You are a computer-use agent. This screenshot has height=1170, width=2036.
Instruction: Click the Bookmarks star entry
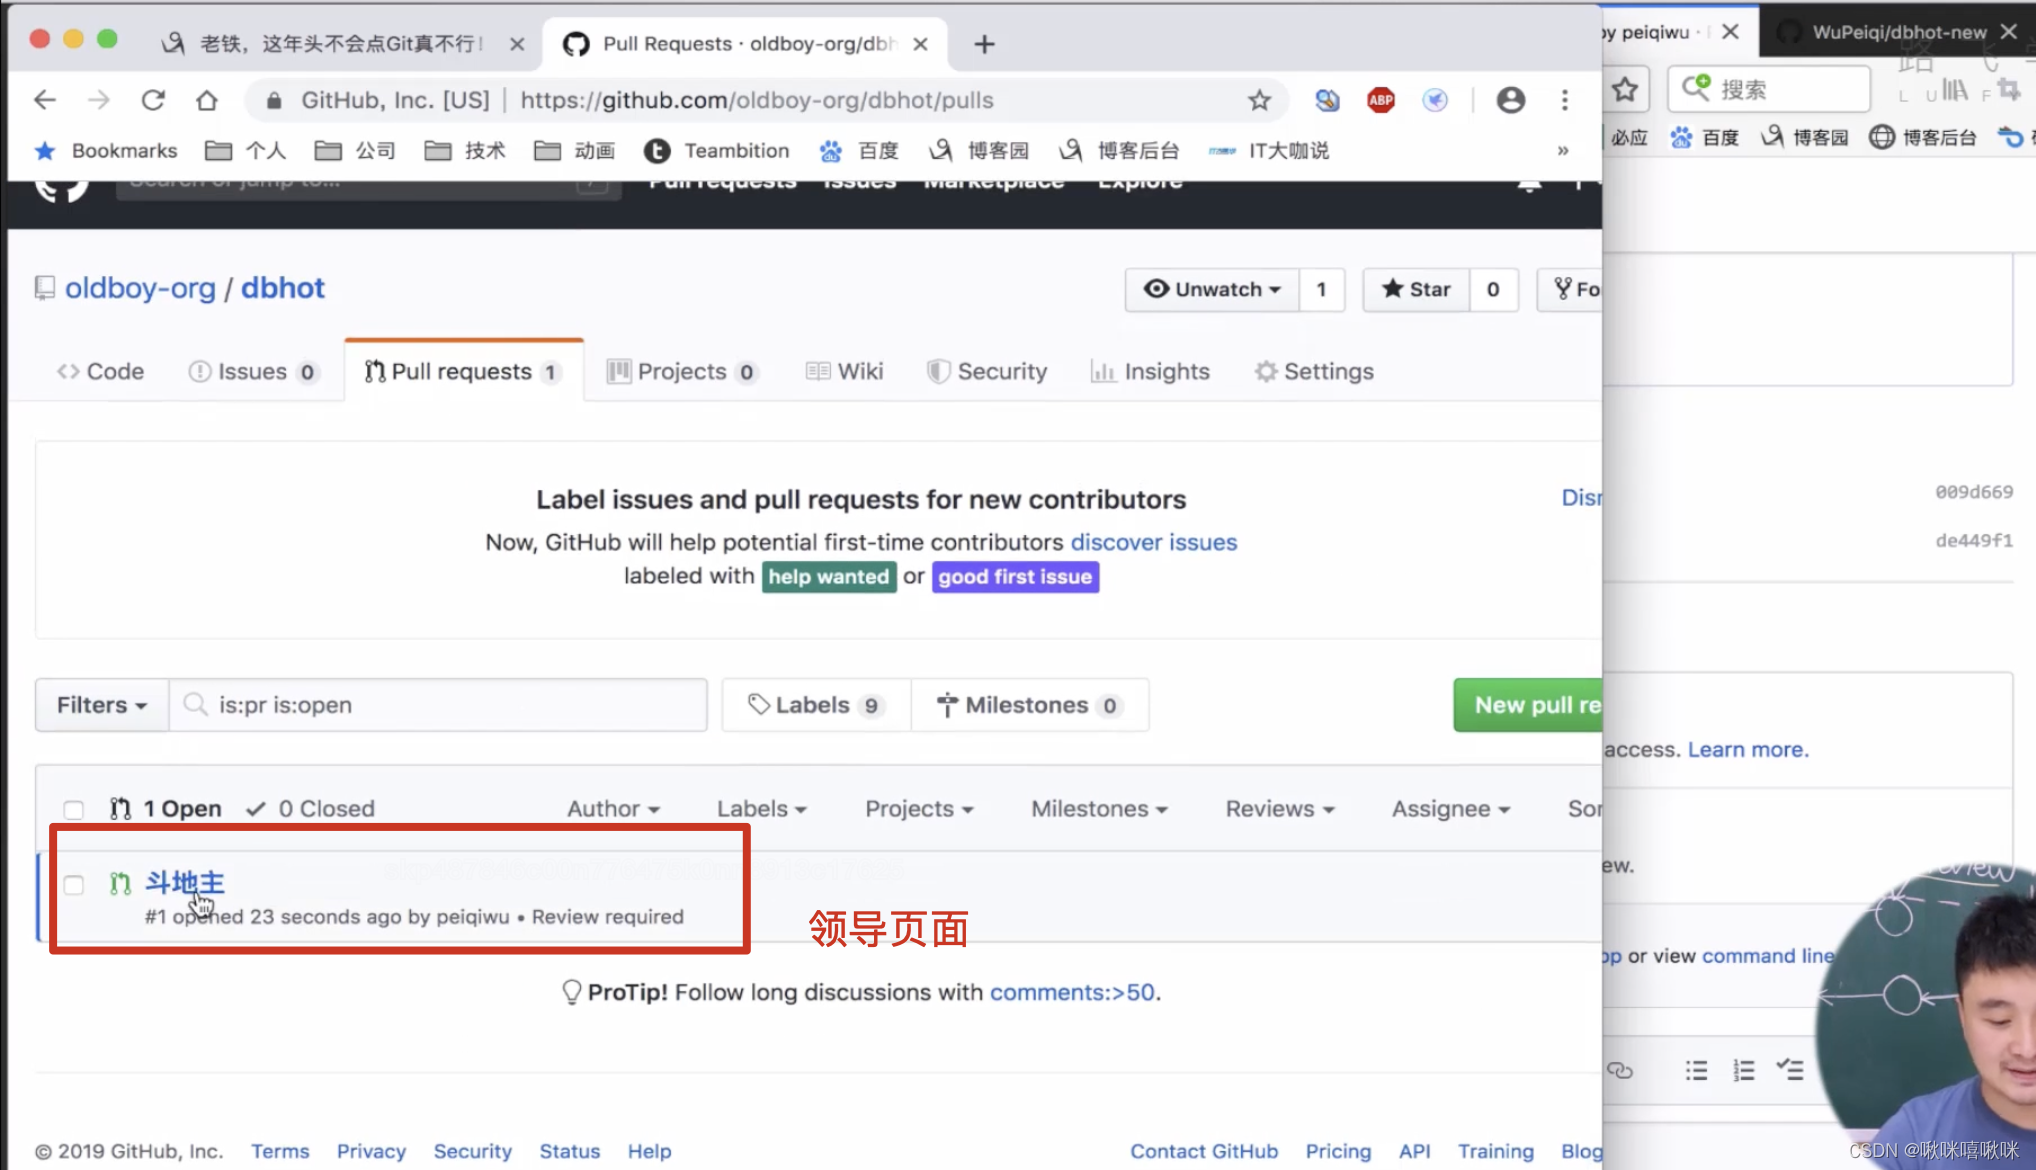pyautogui.click(x=106, y=151)
